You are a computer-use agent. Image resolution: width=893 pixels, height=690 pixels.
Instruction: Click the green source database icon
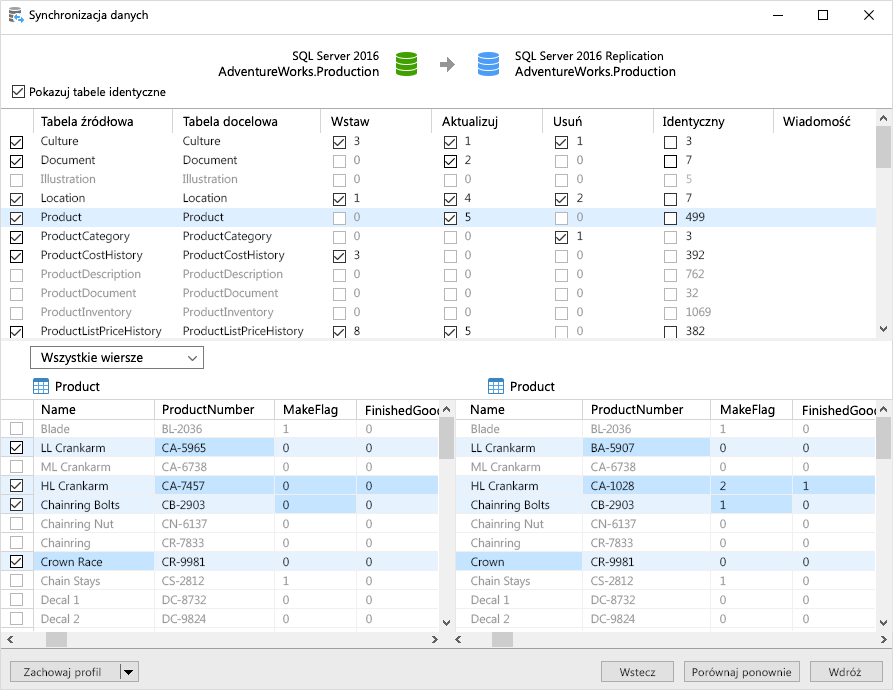pos(406,64)
